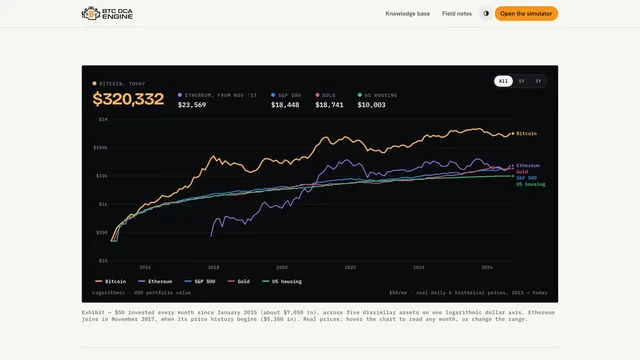The height and width of the screenshot is (360, 640).
Task: Click the $1M y-axis label
Action: pos(103,119)
